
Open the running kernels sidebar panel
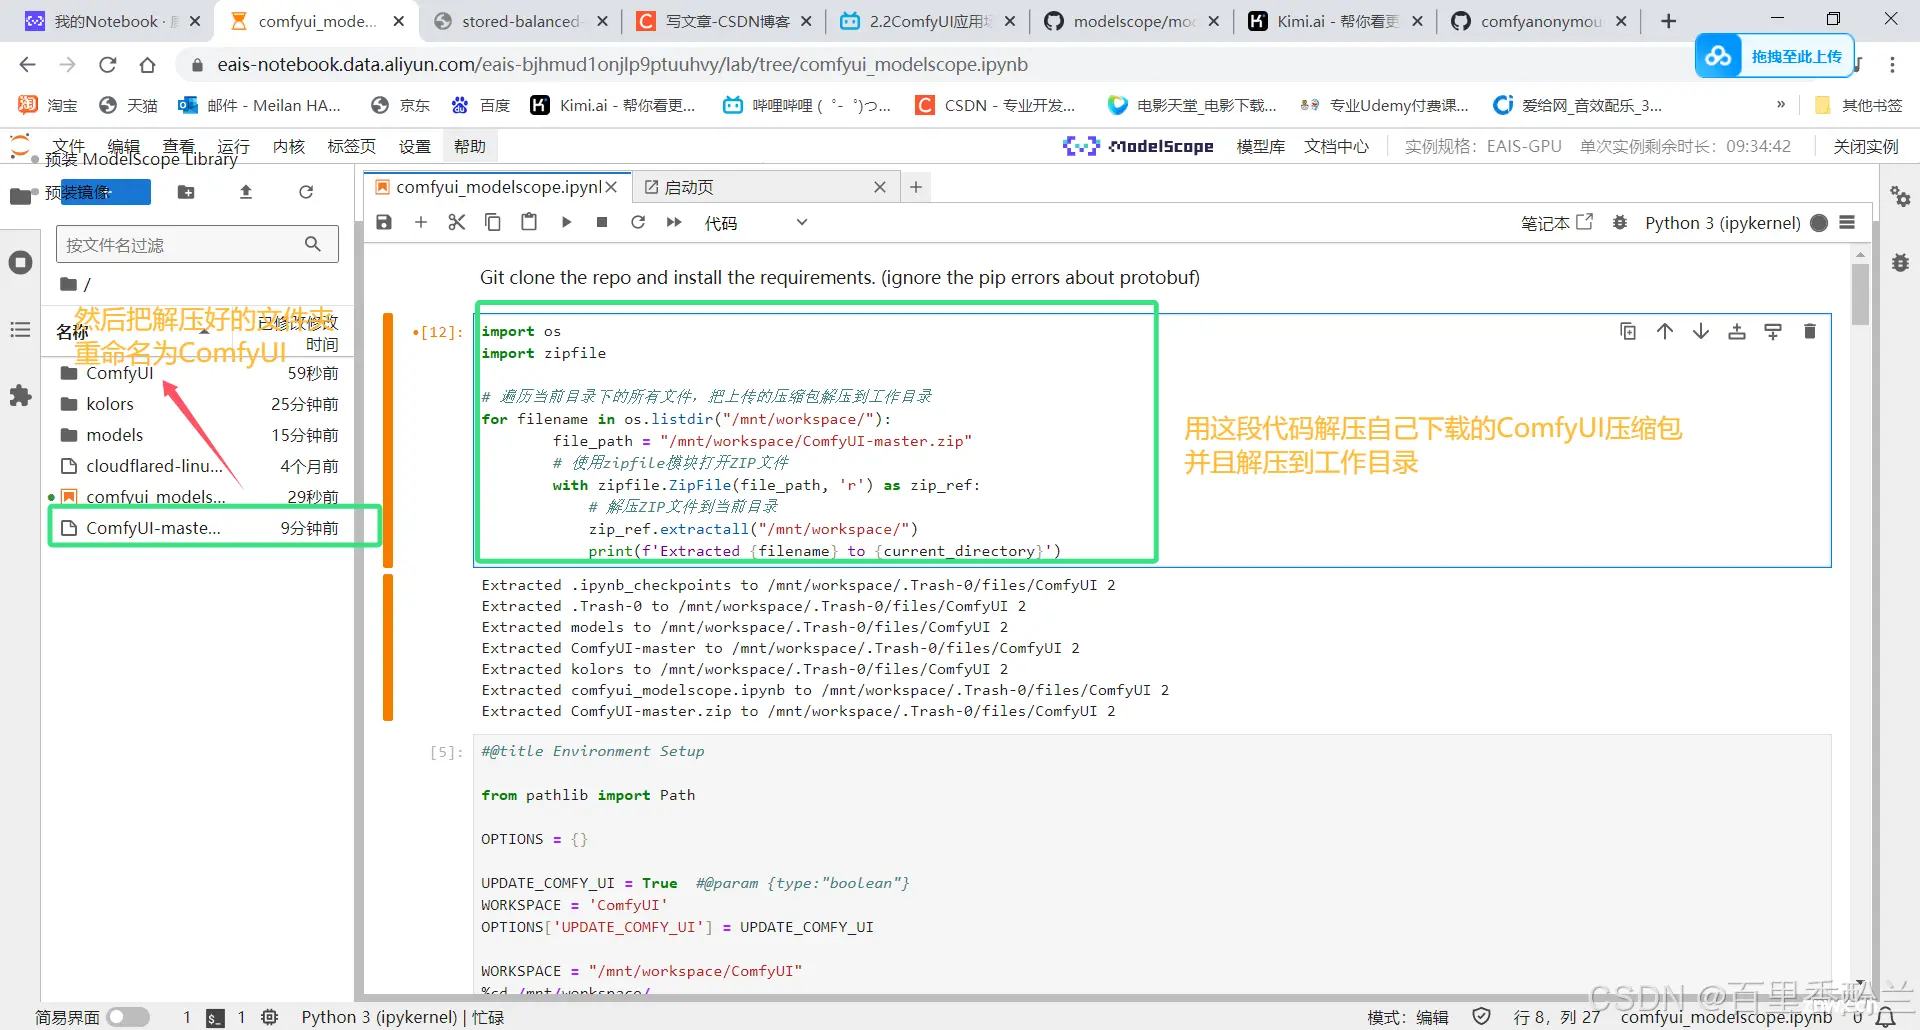tap(20, 263)
